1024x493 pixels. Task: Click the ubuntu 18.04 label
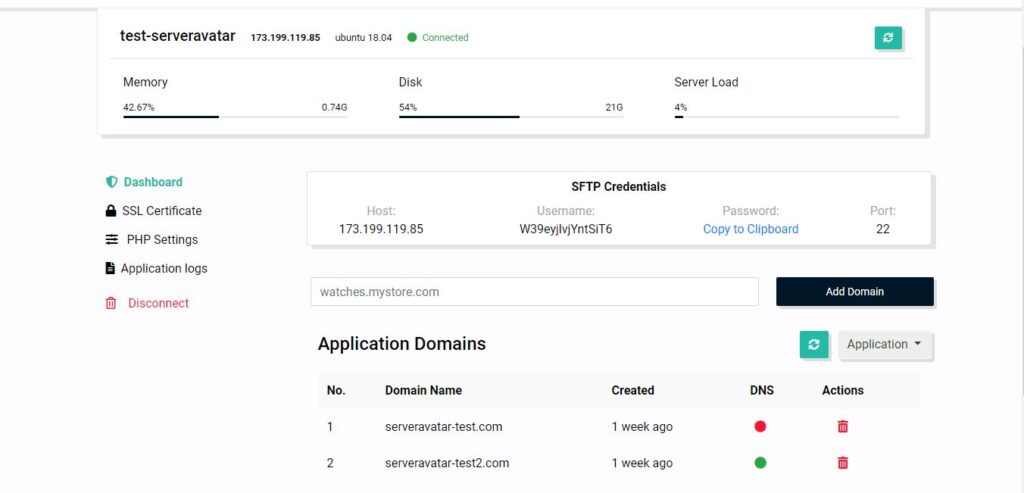coord(363,37)
